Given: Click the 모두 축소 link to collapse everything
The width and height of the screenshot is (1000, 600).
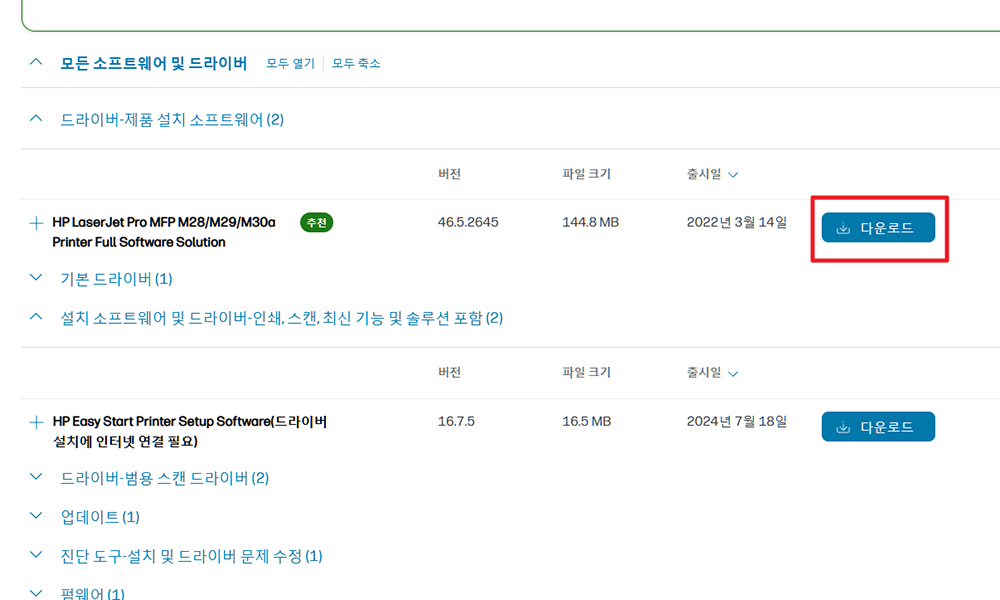Looking at the screenshot, I should point(357,62).
